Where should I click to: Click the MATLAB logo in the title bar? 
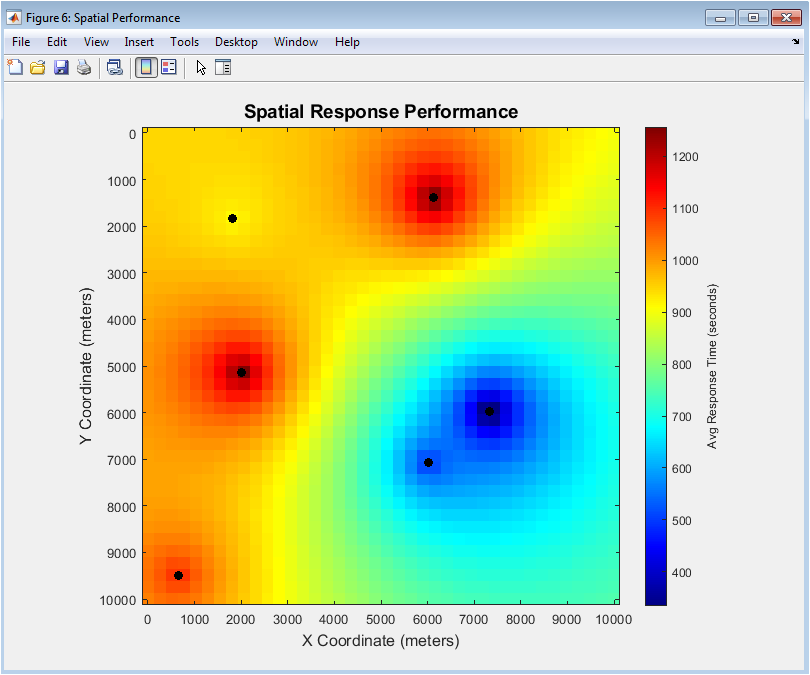click(x=14, y=18)
